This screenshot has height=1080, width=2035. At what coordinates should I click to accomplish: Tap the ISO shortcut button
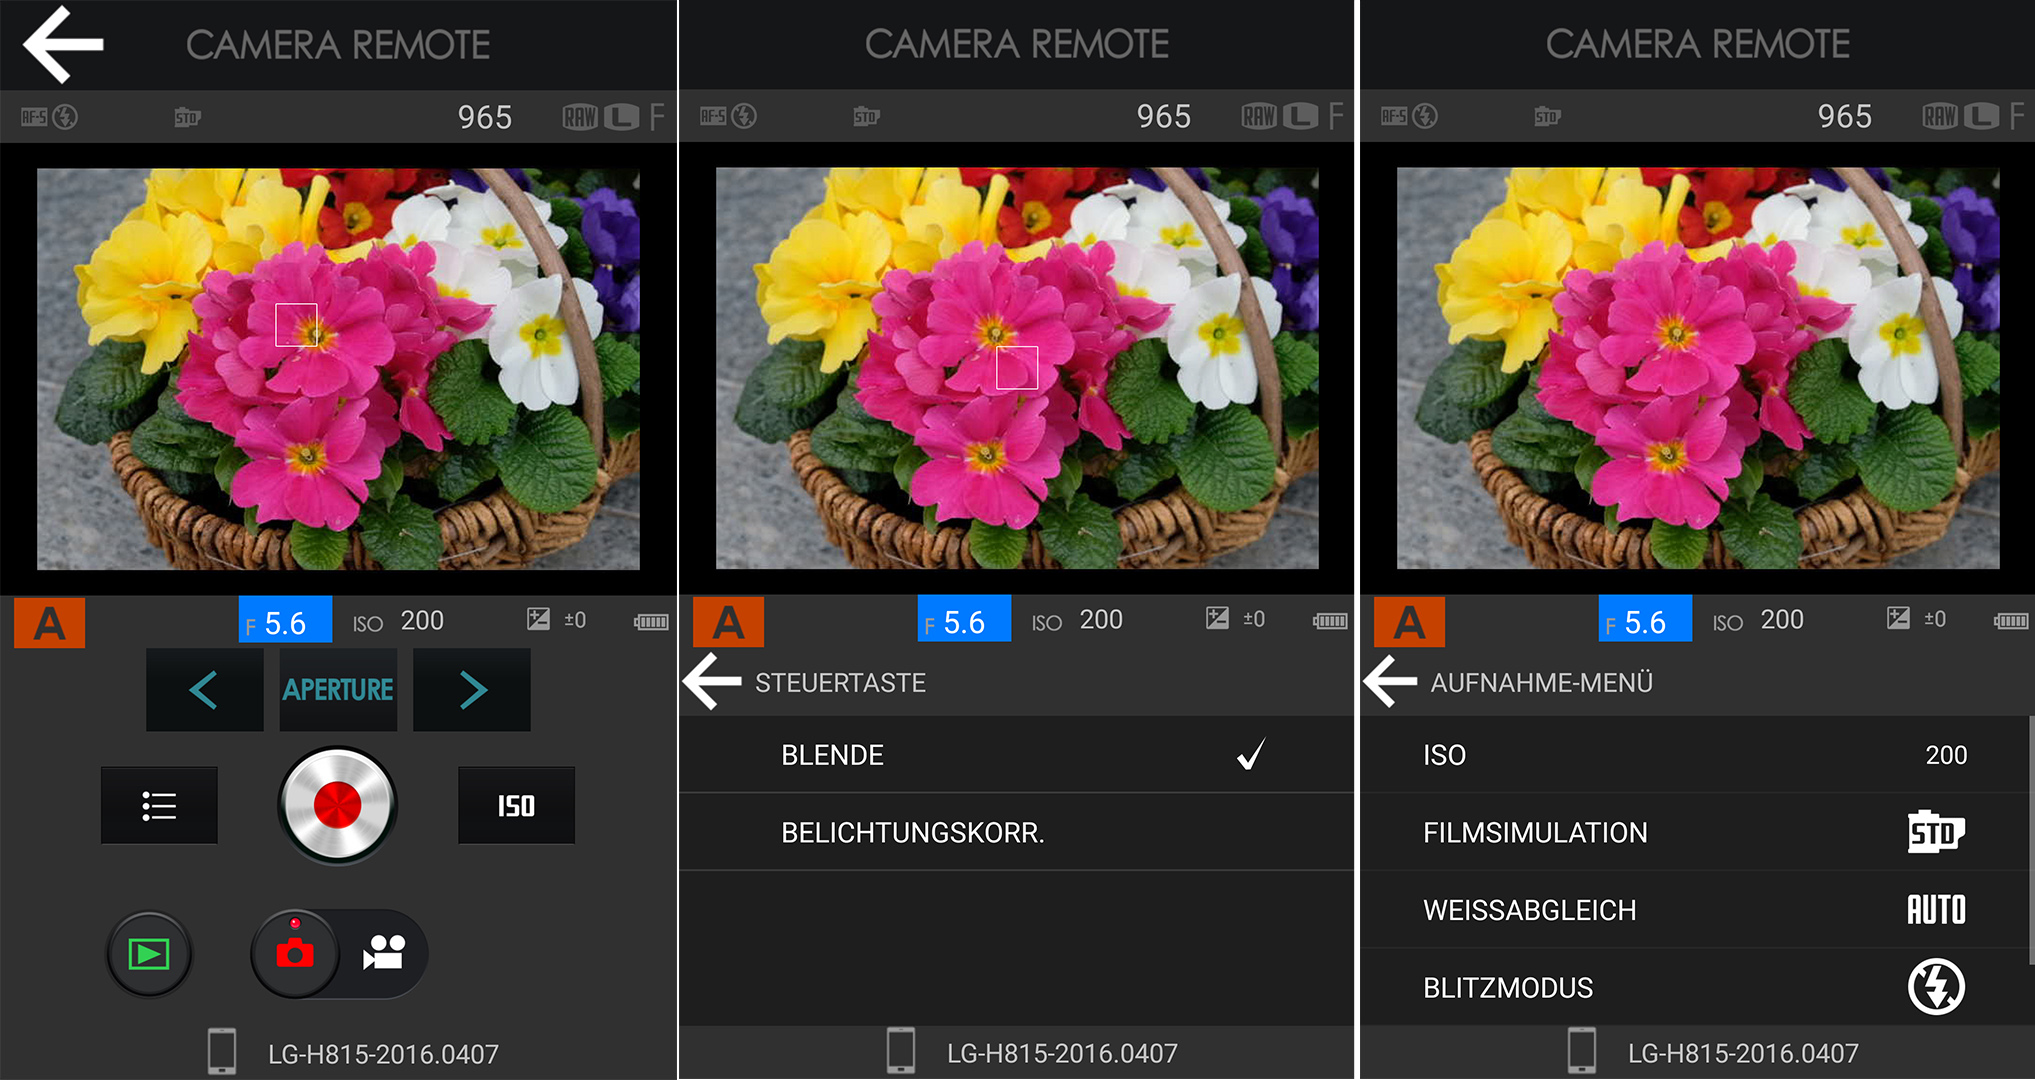click(516, 806)
